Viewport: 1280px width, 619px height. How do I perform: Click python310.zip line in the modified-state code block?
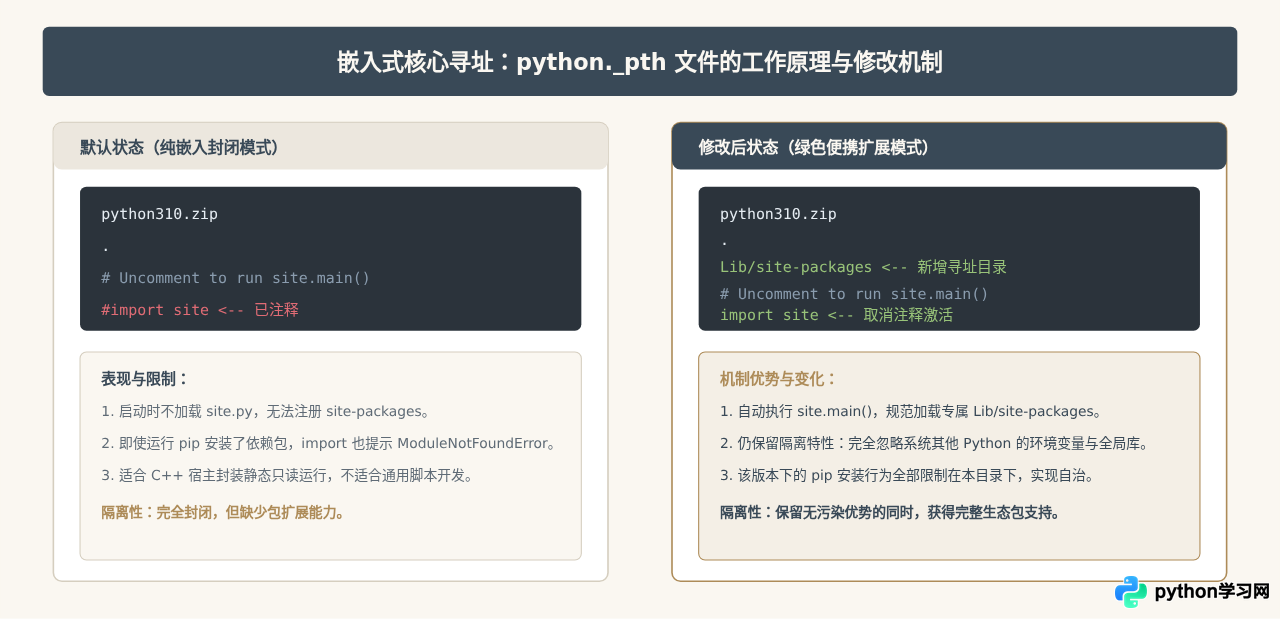click(778, 214)
